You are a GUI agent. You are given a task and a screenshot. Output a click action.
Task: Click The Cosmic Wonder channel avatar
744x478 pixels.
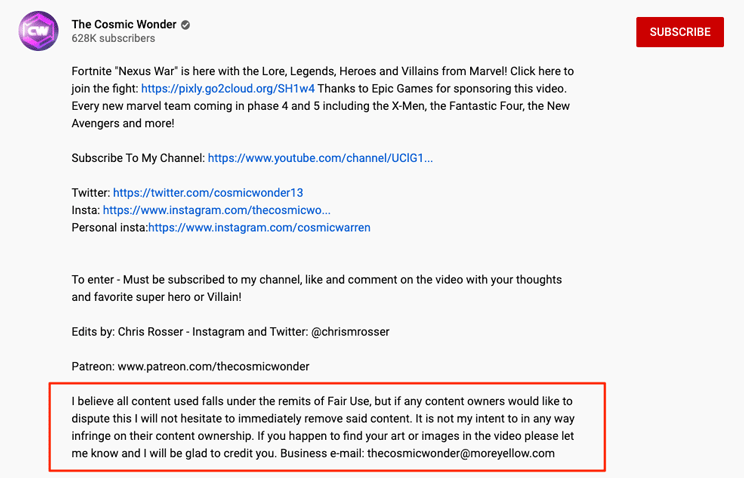38,31
